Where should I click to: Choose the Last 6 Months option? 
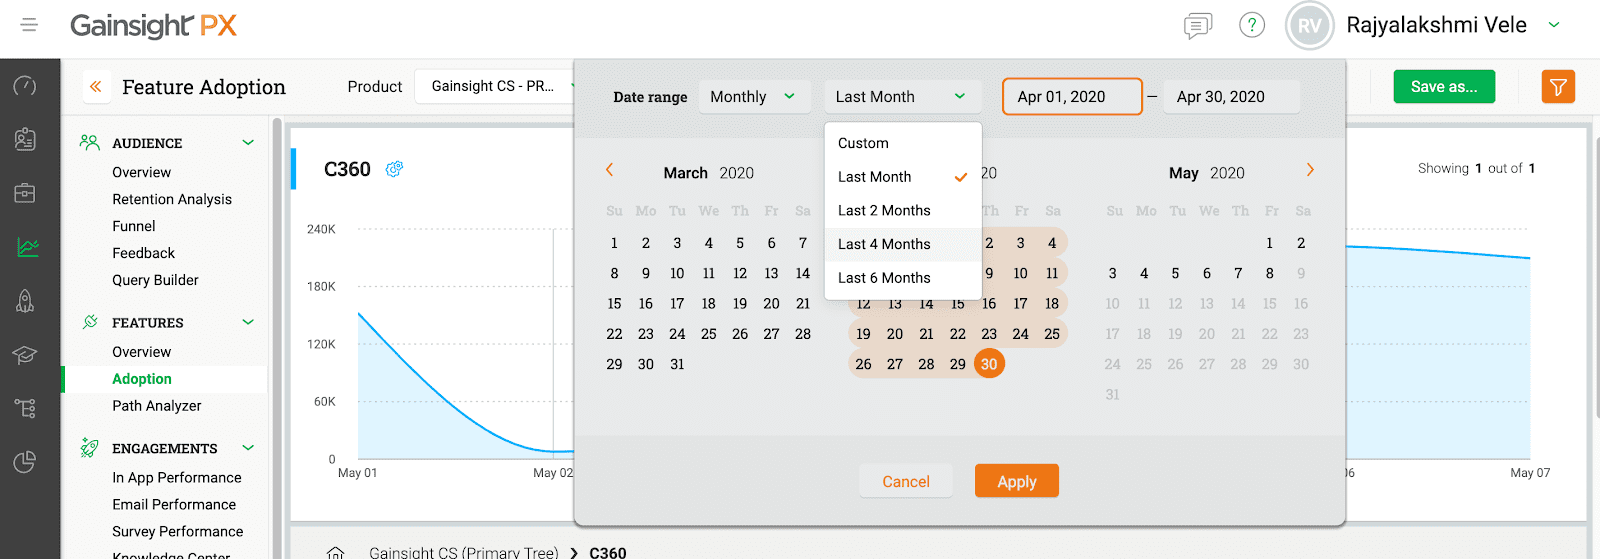point(884,278)
